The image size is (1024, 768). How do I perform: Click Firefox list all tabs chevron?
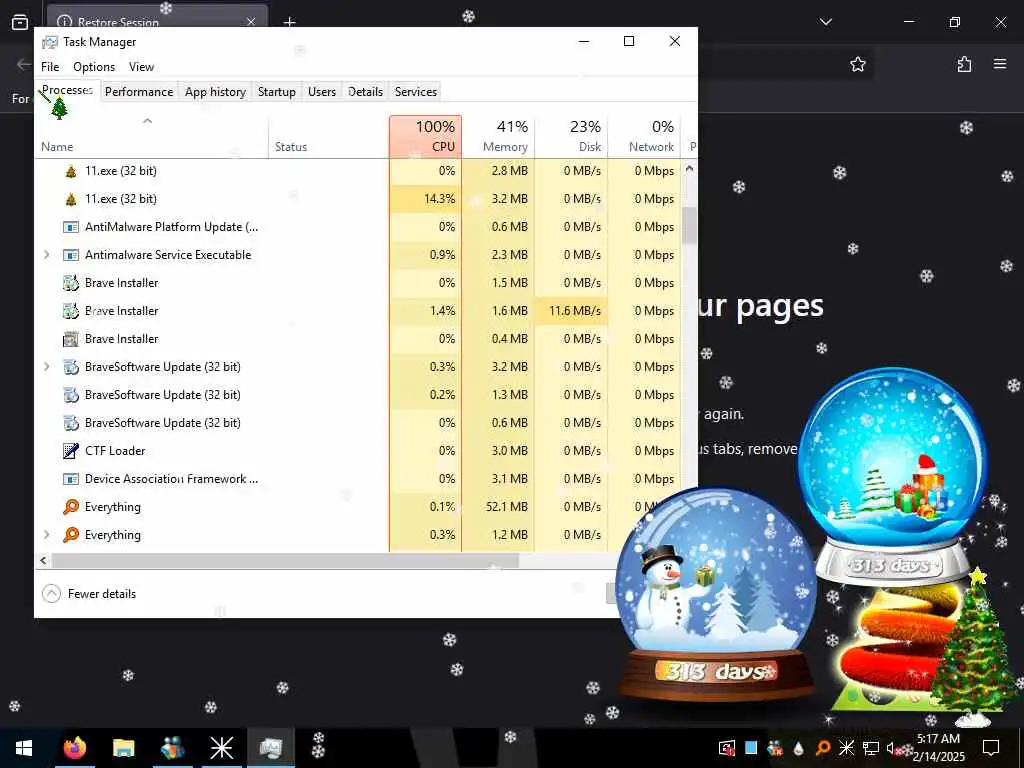[x=825, y=22]
